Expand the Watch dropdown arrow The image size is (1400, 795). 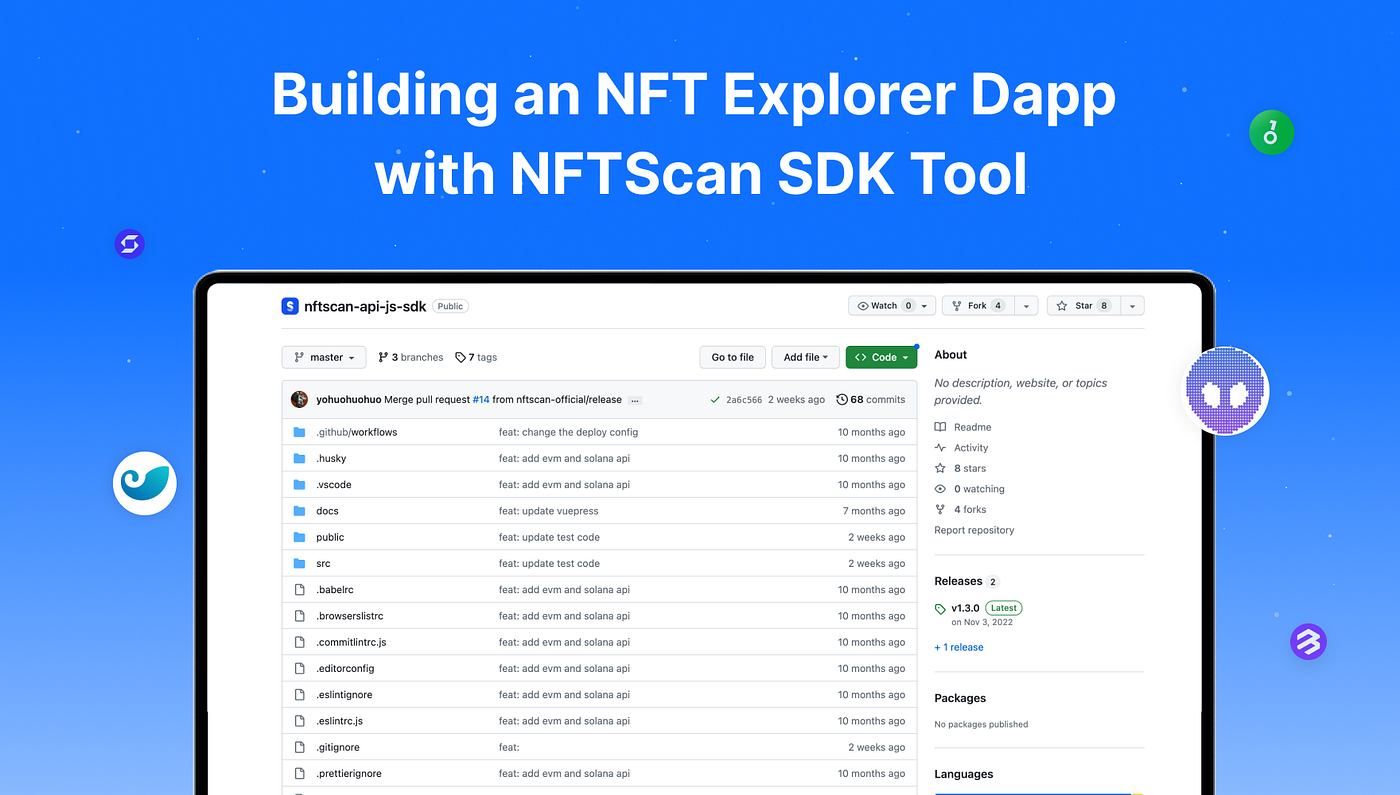pyautogui.click(x=925, y=306)
